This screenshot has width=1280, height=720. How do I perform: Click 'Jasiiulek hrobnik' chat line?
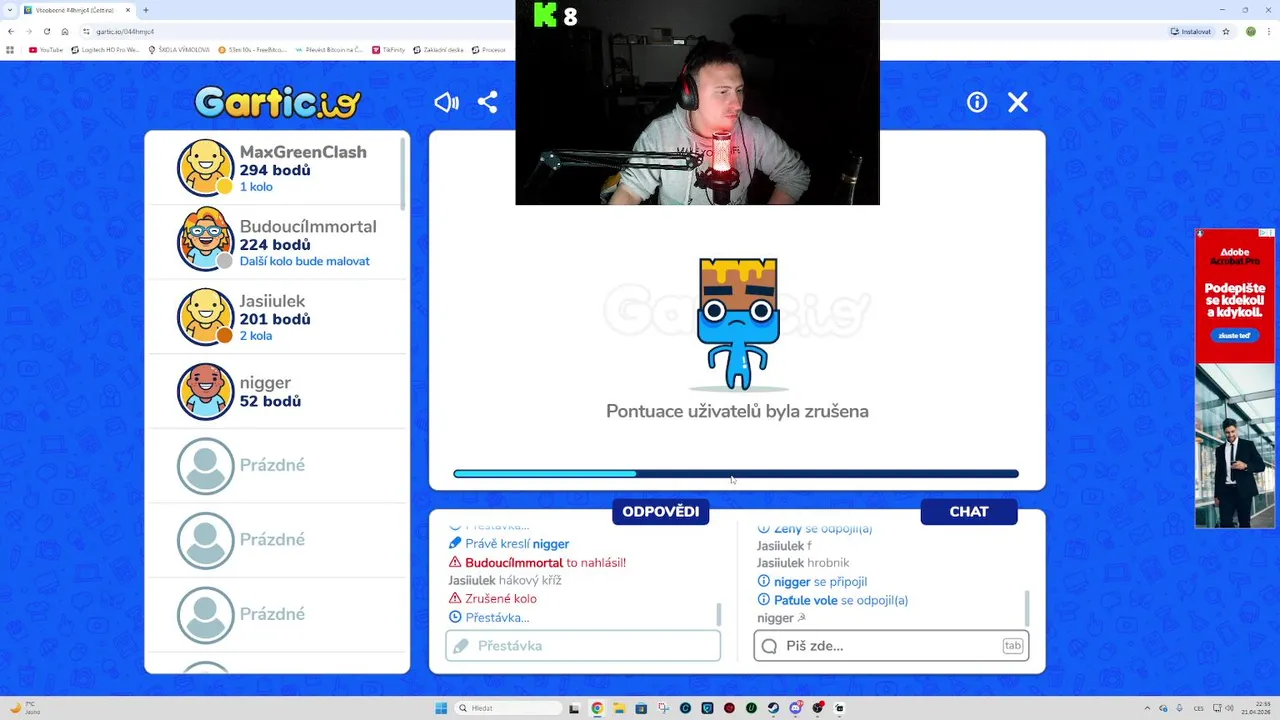coord(803,563)
